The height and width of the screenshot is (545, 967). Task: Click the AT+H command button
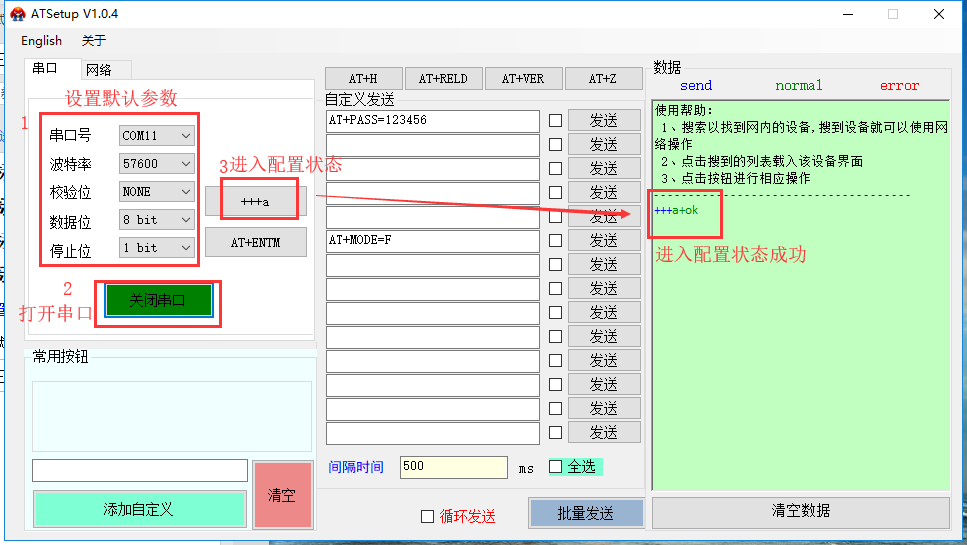(362, 79)
